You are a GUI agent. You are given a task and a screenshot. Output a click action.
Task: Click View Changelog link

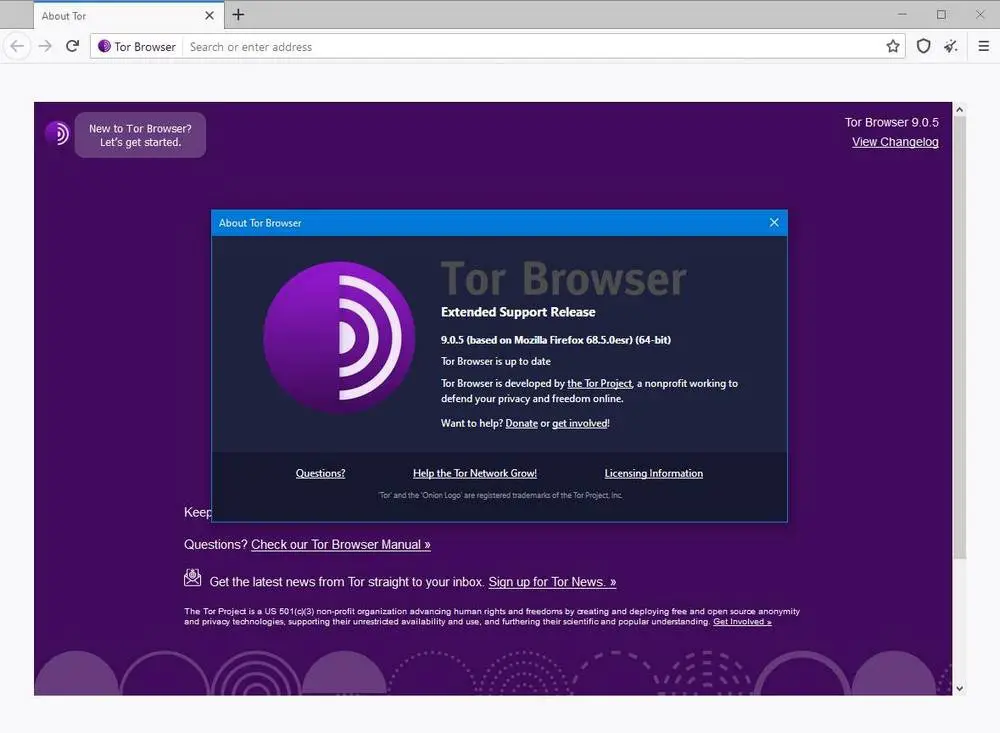pos(895,142)
